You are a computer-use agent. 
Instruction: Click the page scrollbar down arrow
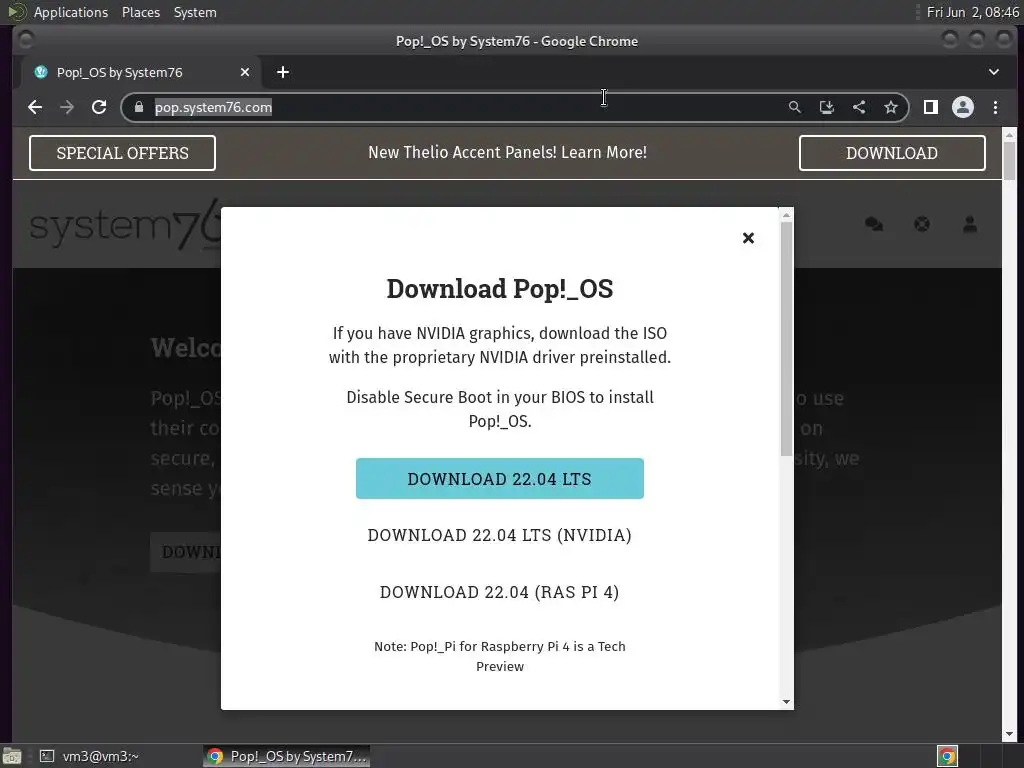tap(1010, 735)
